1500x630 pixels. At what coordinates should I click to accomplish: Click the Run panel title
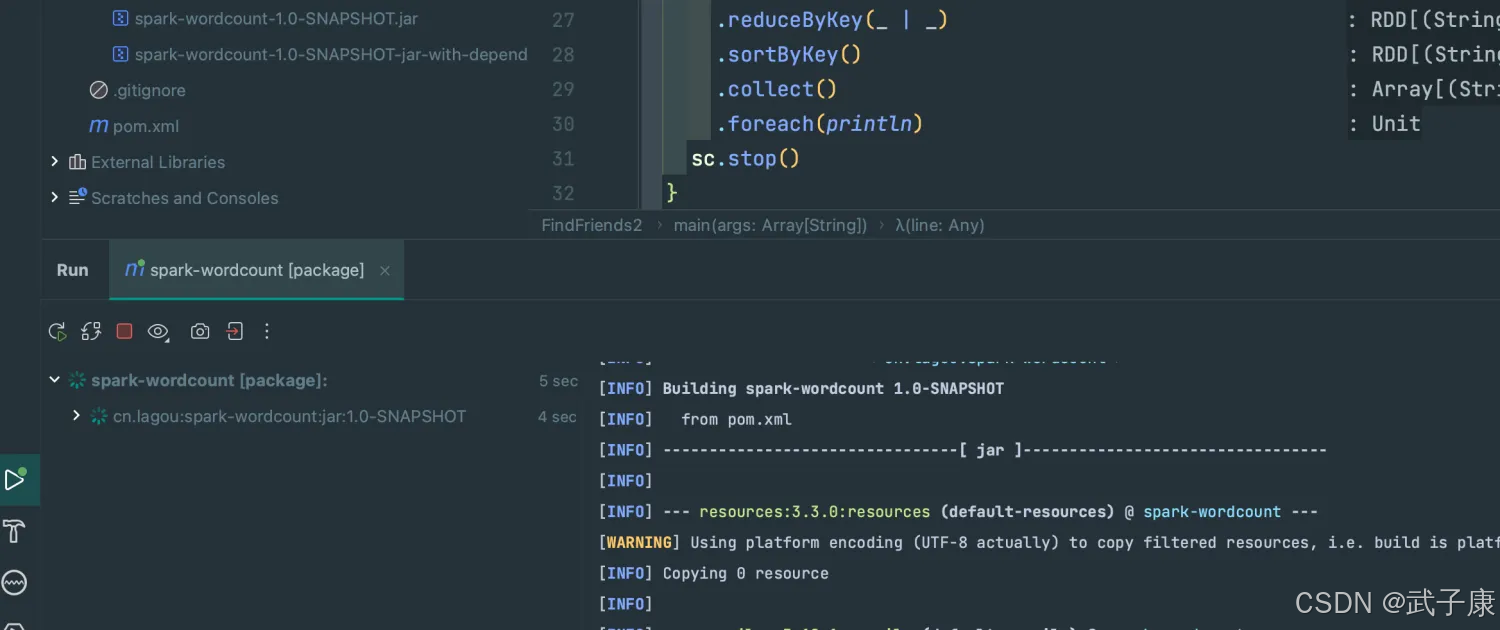click(72, 270)
